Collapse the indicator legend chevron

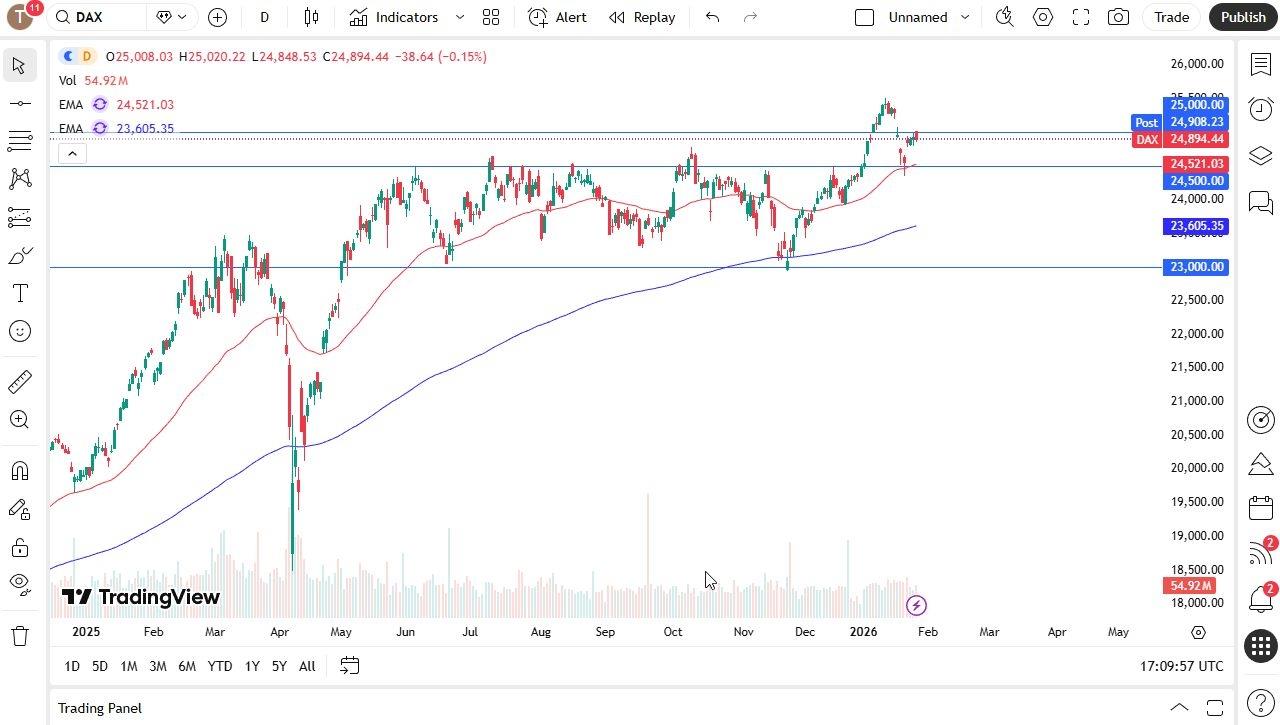coord(71,153)
